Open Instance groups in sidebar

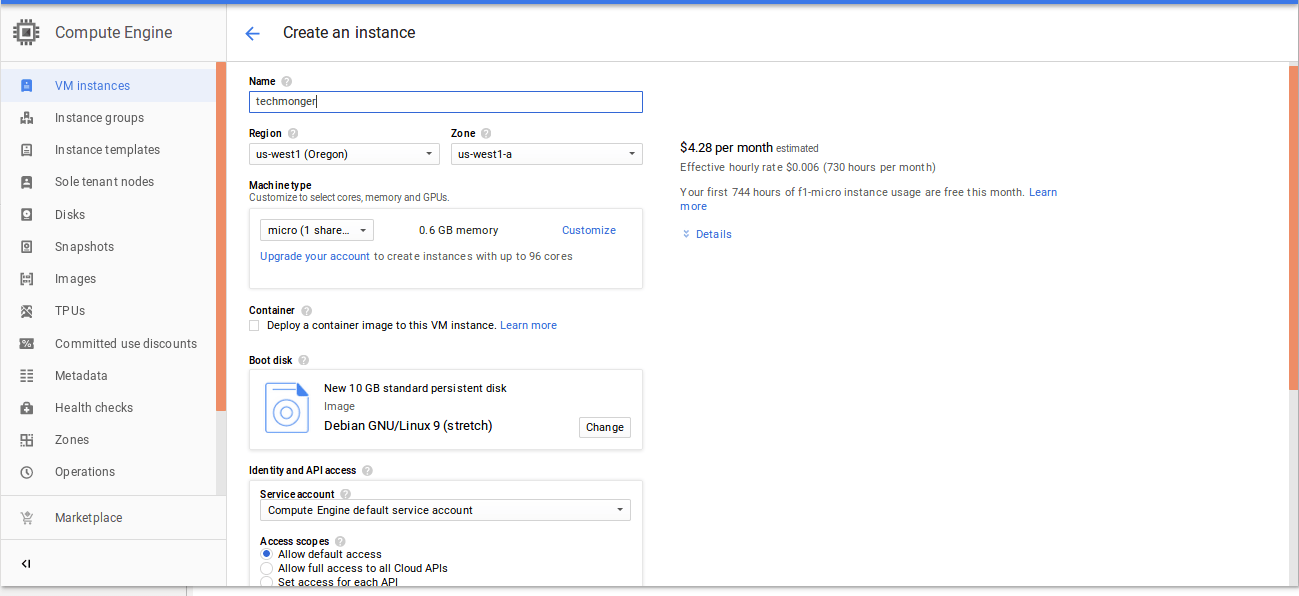click(99, 118)
